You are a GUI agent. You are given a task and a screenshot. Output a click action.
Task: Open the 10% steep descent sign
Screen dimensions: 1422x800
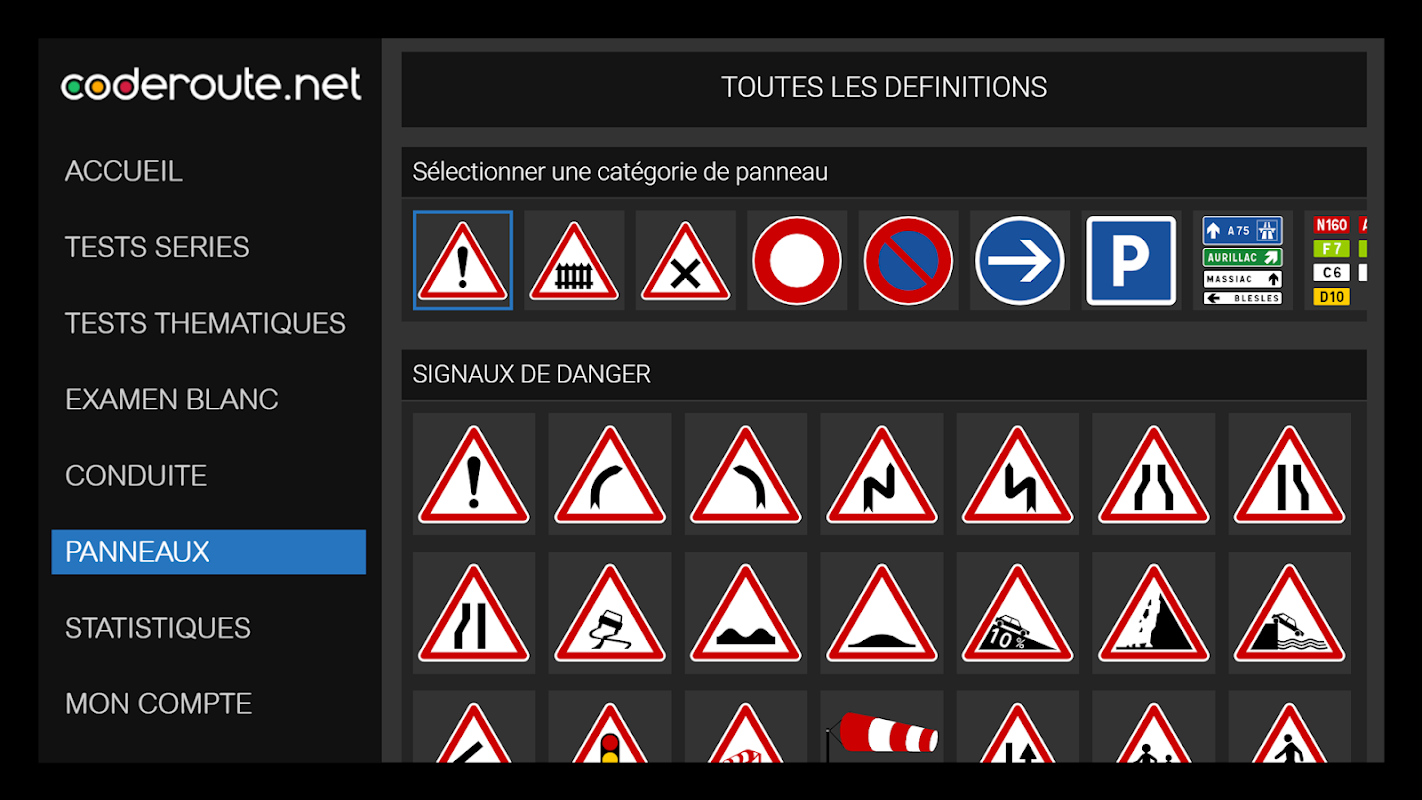(x=1018, y=613)
